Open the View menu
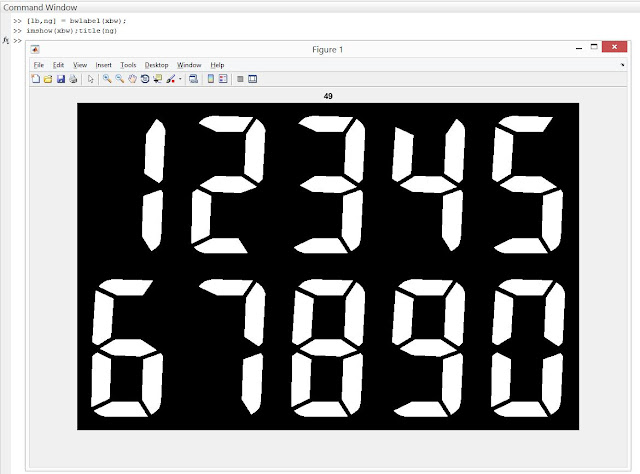 pyautogui.click(x=80, y=65)
